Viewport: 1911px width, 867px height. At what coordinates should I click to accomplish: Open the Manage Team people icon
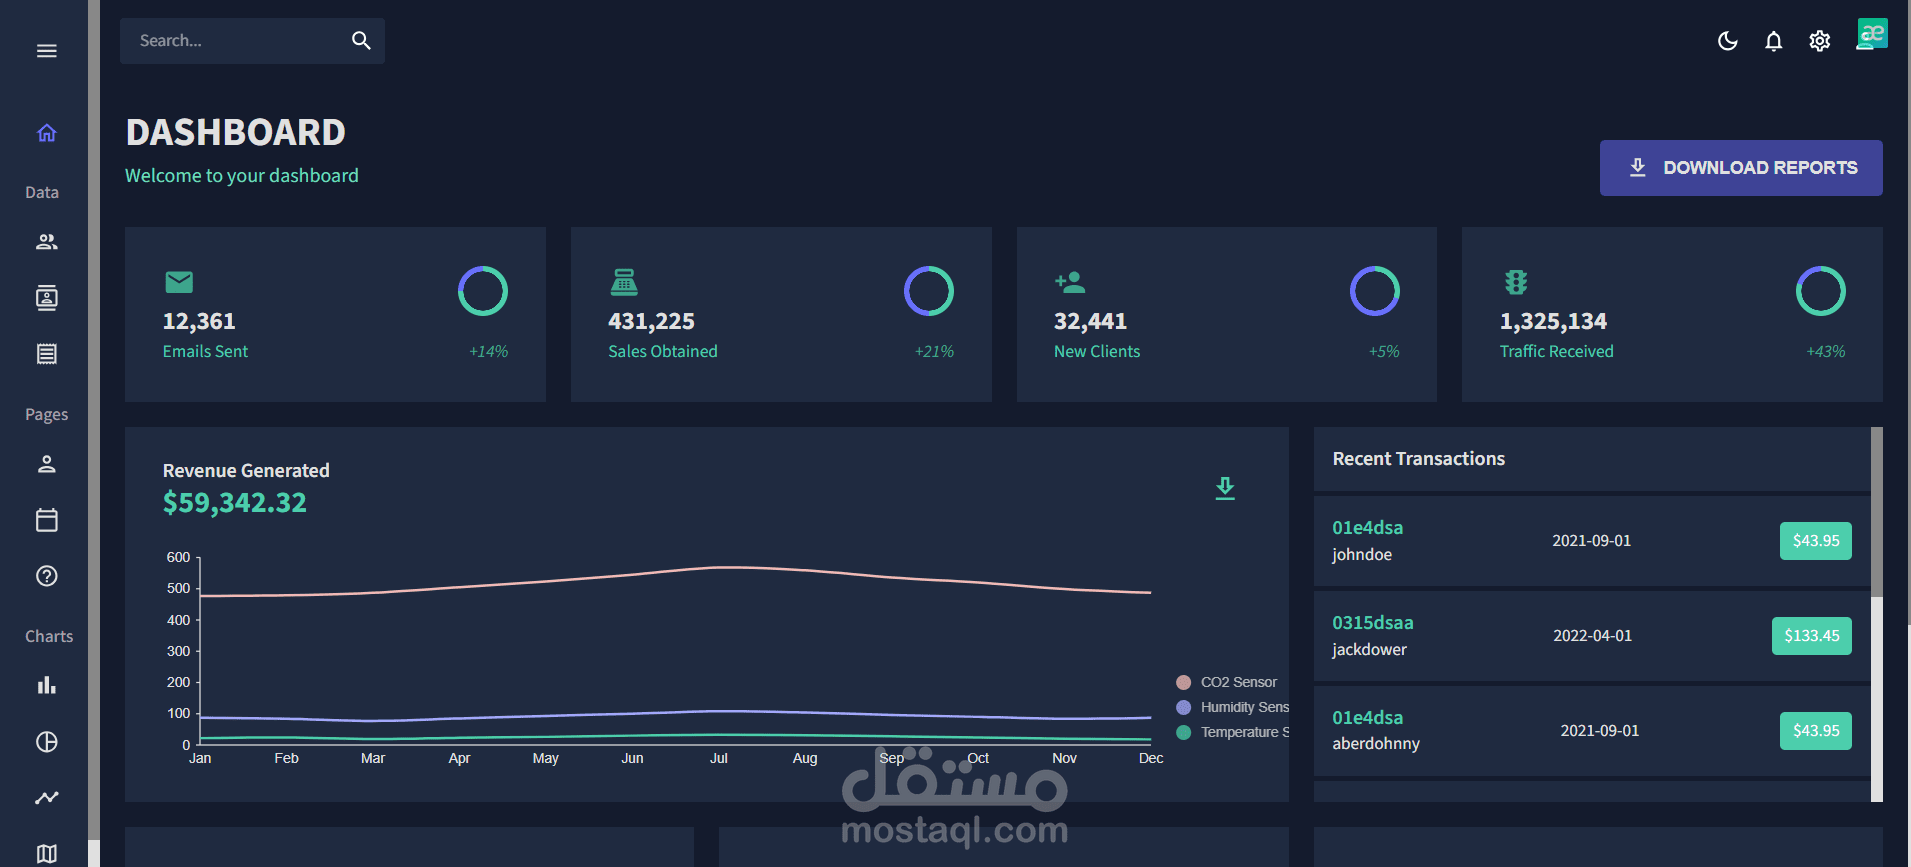tap(47, 242)
